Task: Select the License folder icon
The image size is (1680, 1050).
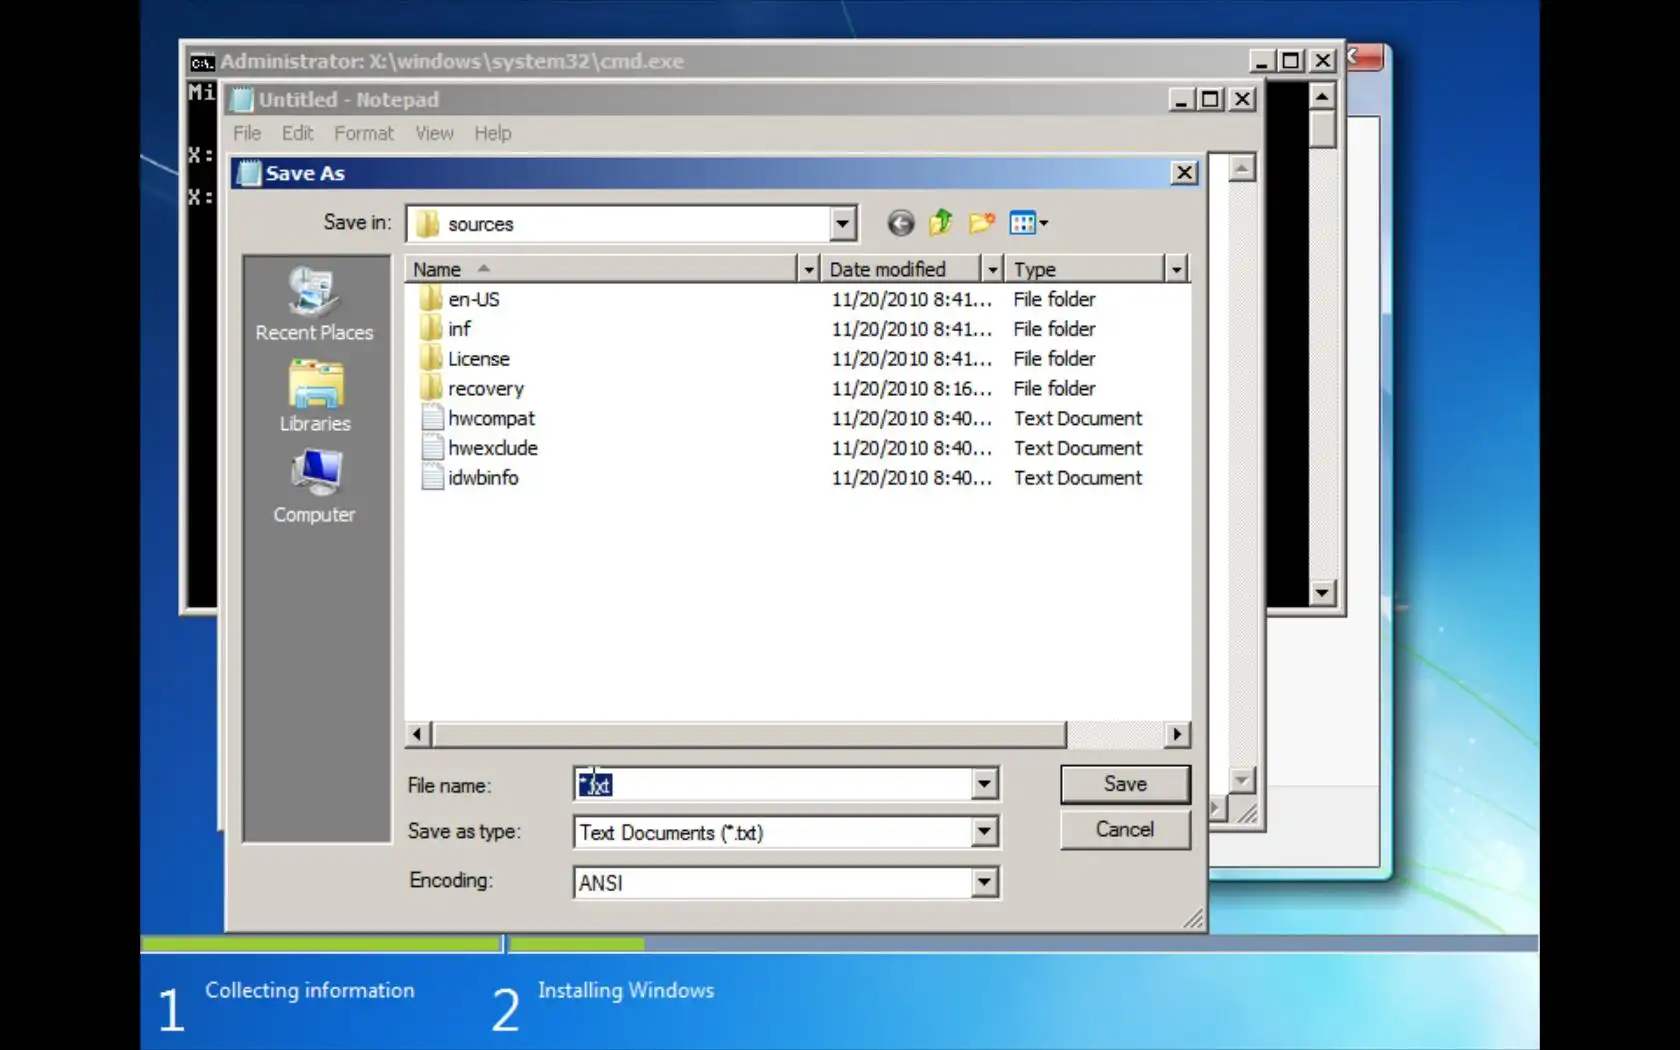Action: (x=431, y=359)
